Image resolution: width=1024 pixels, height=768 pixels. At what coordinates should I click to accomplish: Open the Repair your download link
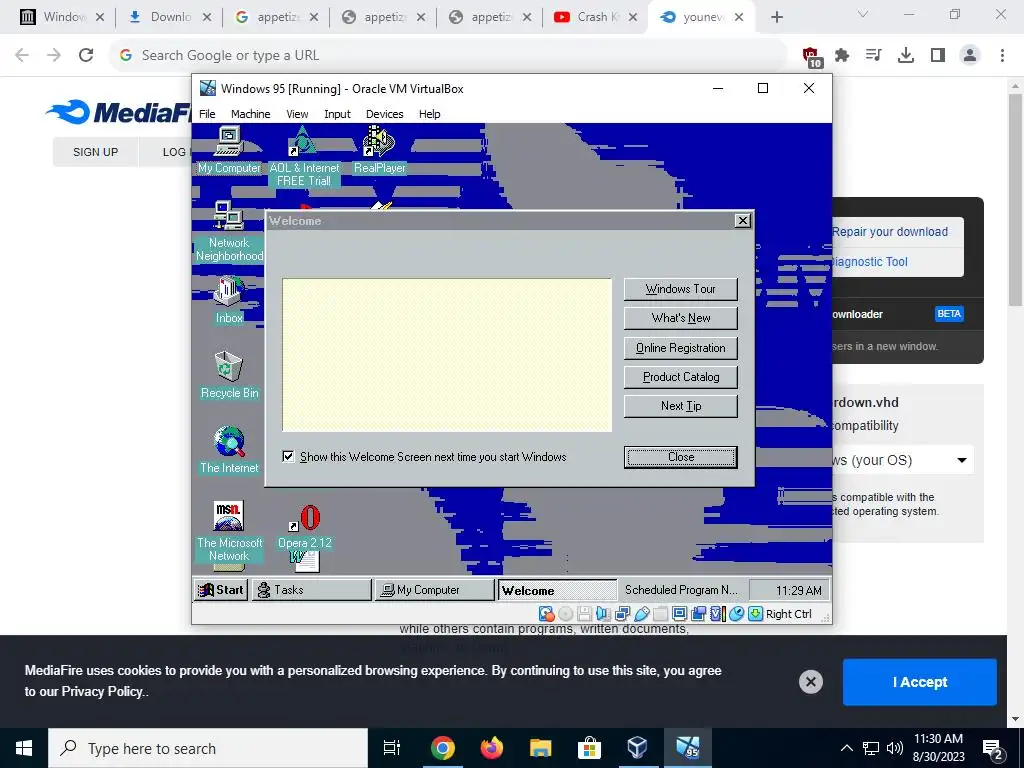pyautogui.click(x=889, y=232)
